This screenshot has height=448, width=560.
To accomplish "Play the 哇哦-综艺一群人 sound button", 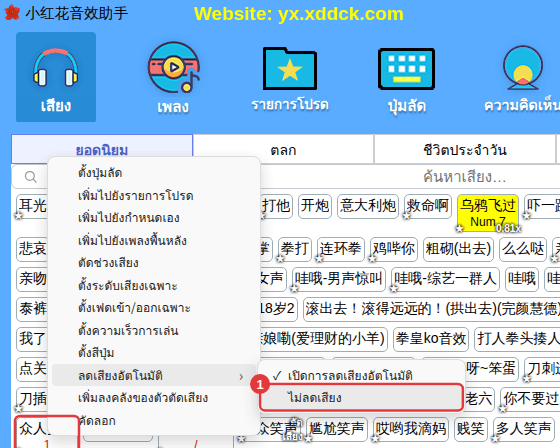I will click(445, 279).
